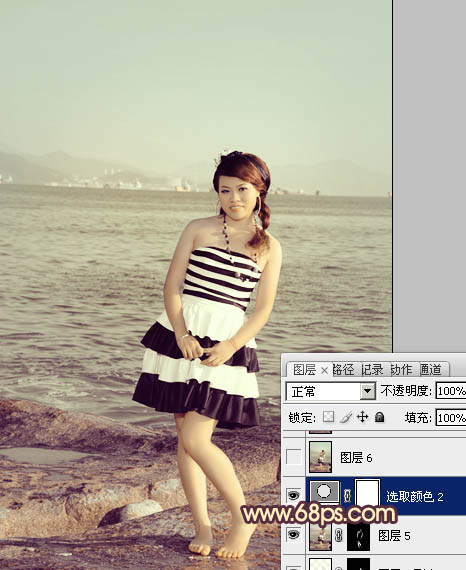Click the 不透明度 opacity field
The width and height of the screenshot is (466, 570).
tap(451, 391)
